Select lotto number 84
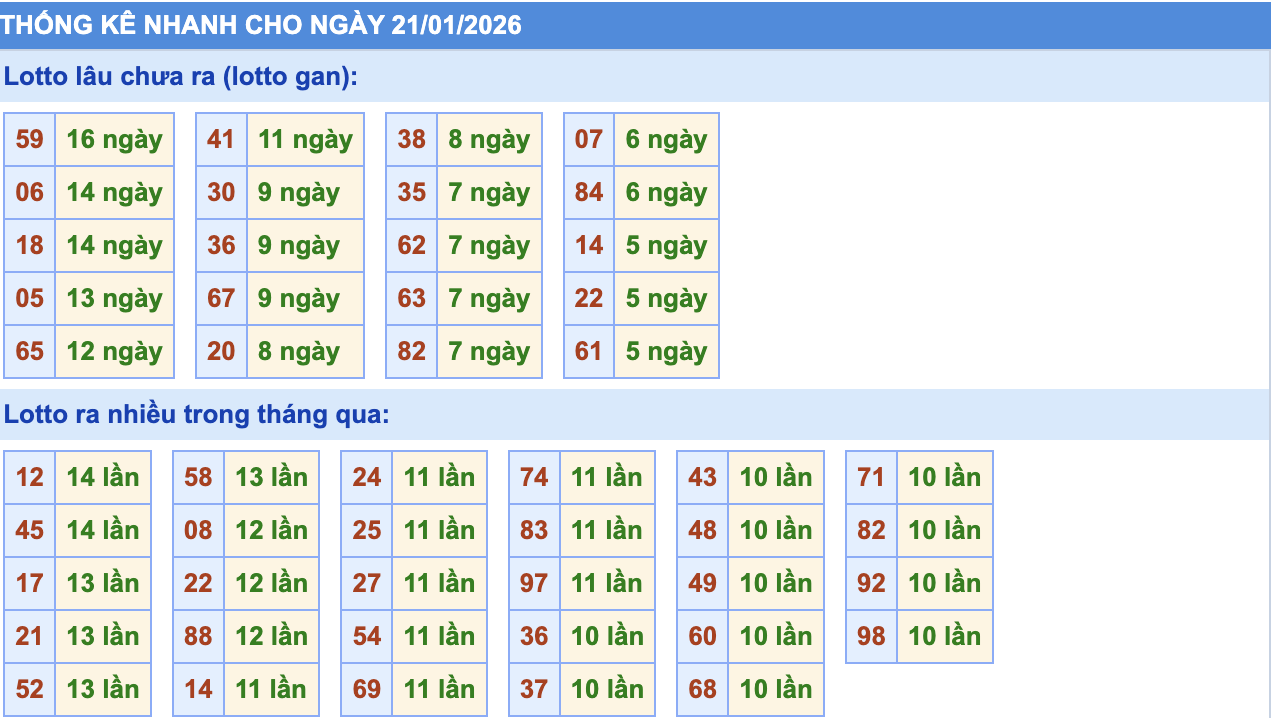1273x718 pixels. click(589, 192)
